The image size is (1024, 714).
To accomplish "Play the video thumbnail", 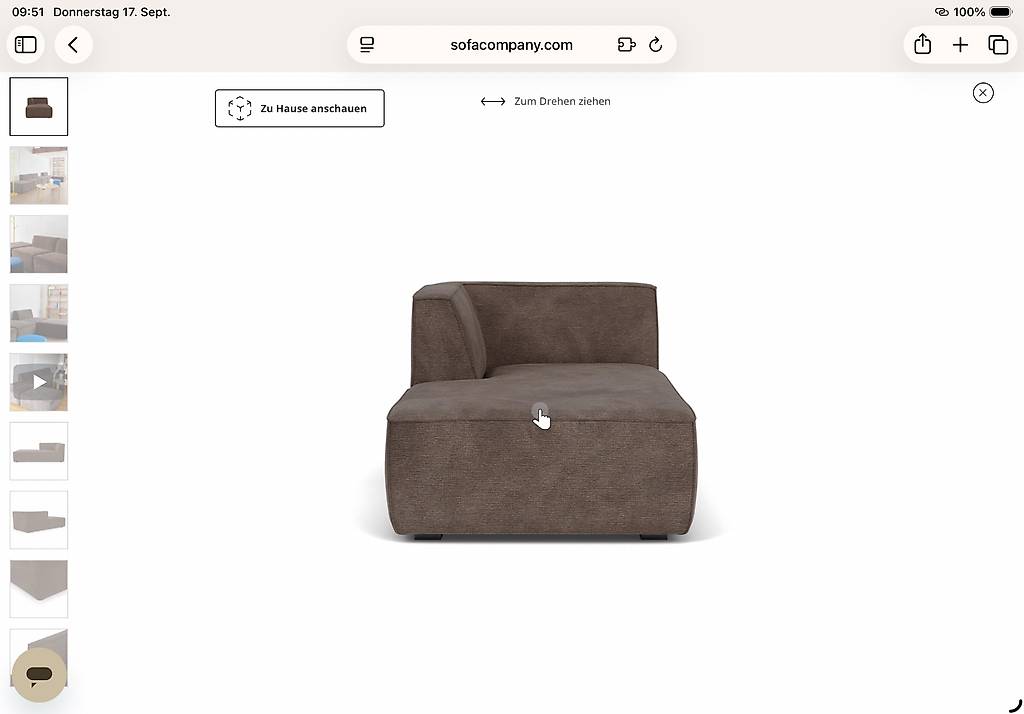I will point(39,382).
